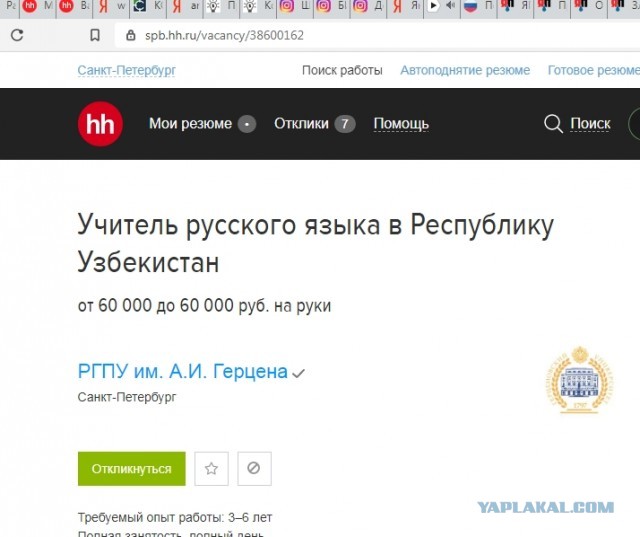Viewport: 640px width, 537px height.
Task: Switch to the tab with the Russian flag icon
Action: (x=479, y=6)
